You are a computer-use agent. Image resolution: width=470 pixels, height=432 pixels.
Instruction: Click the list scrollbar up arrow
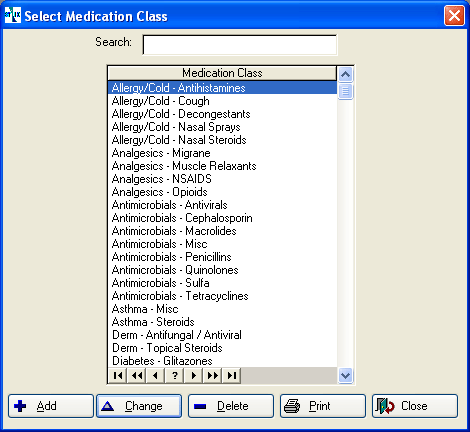[345, 74]
